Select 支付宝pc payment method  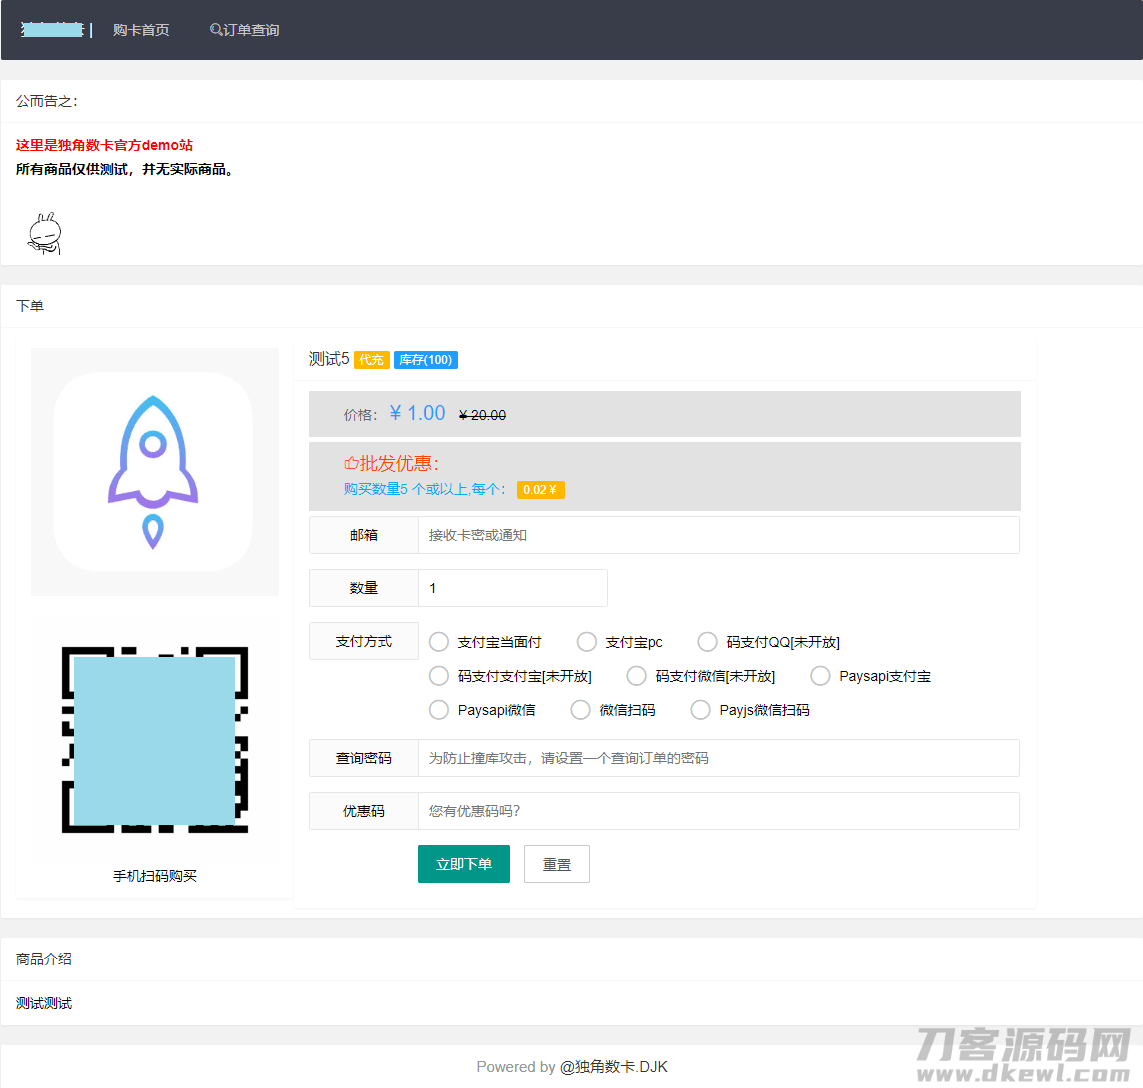(587, 642)
